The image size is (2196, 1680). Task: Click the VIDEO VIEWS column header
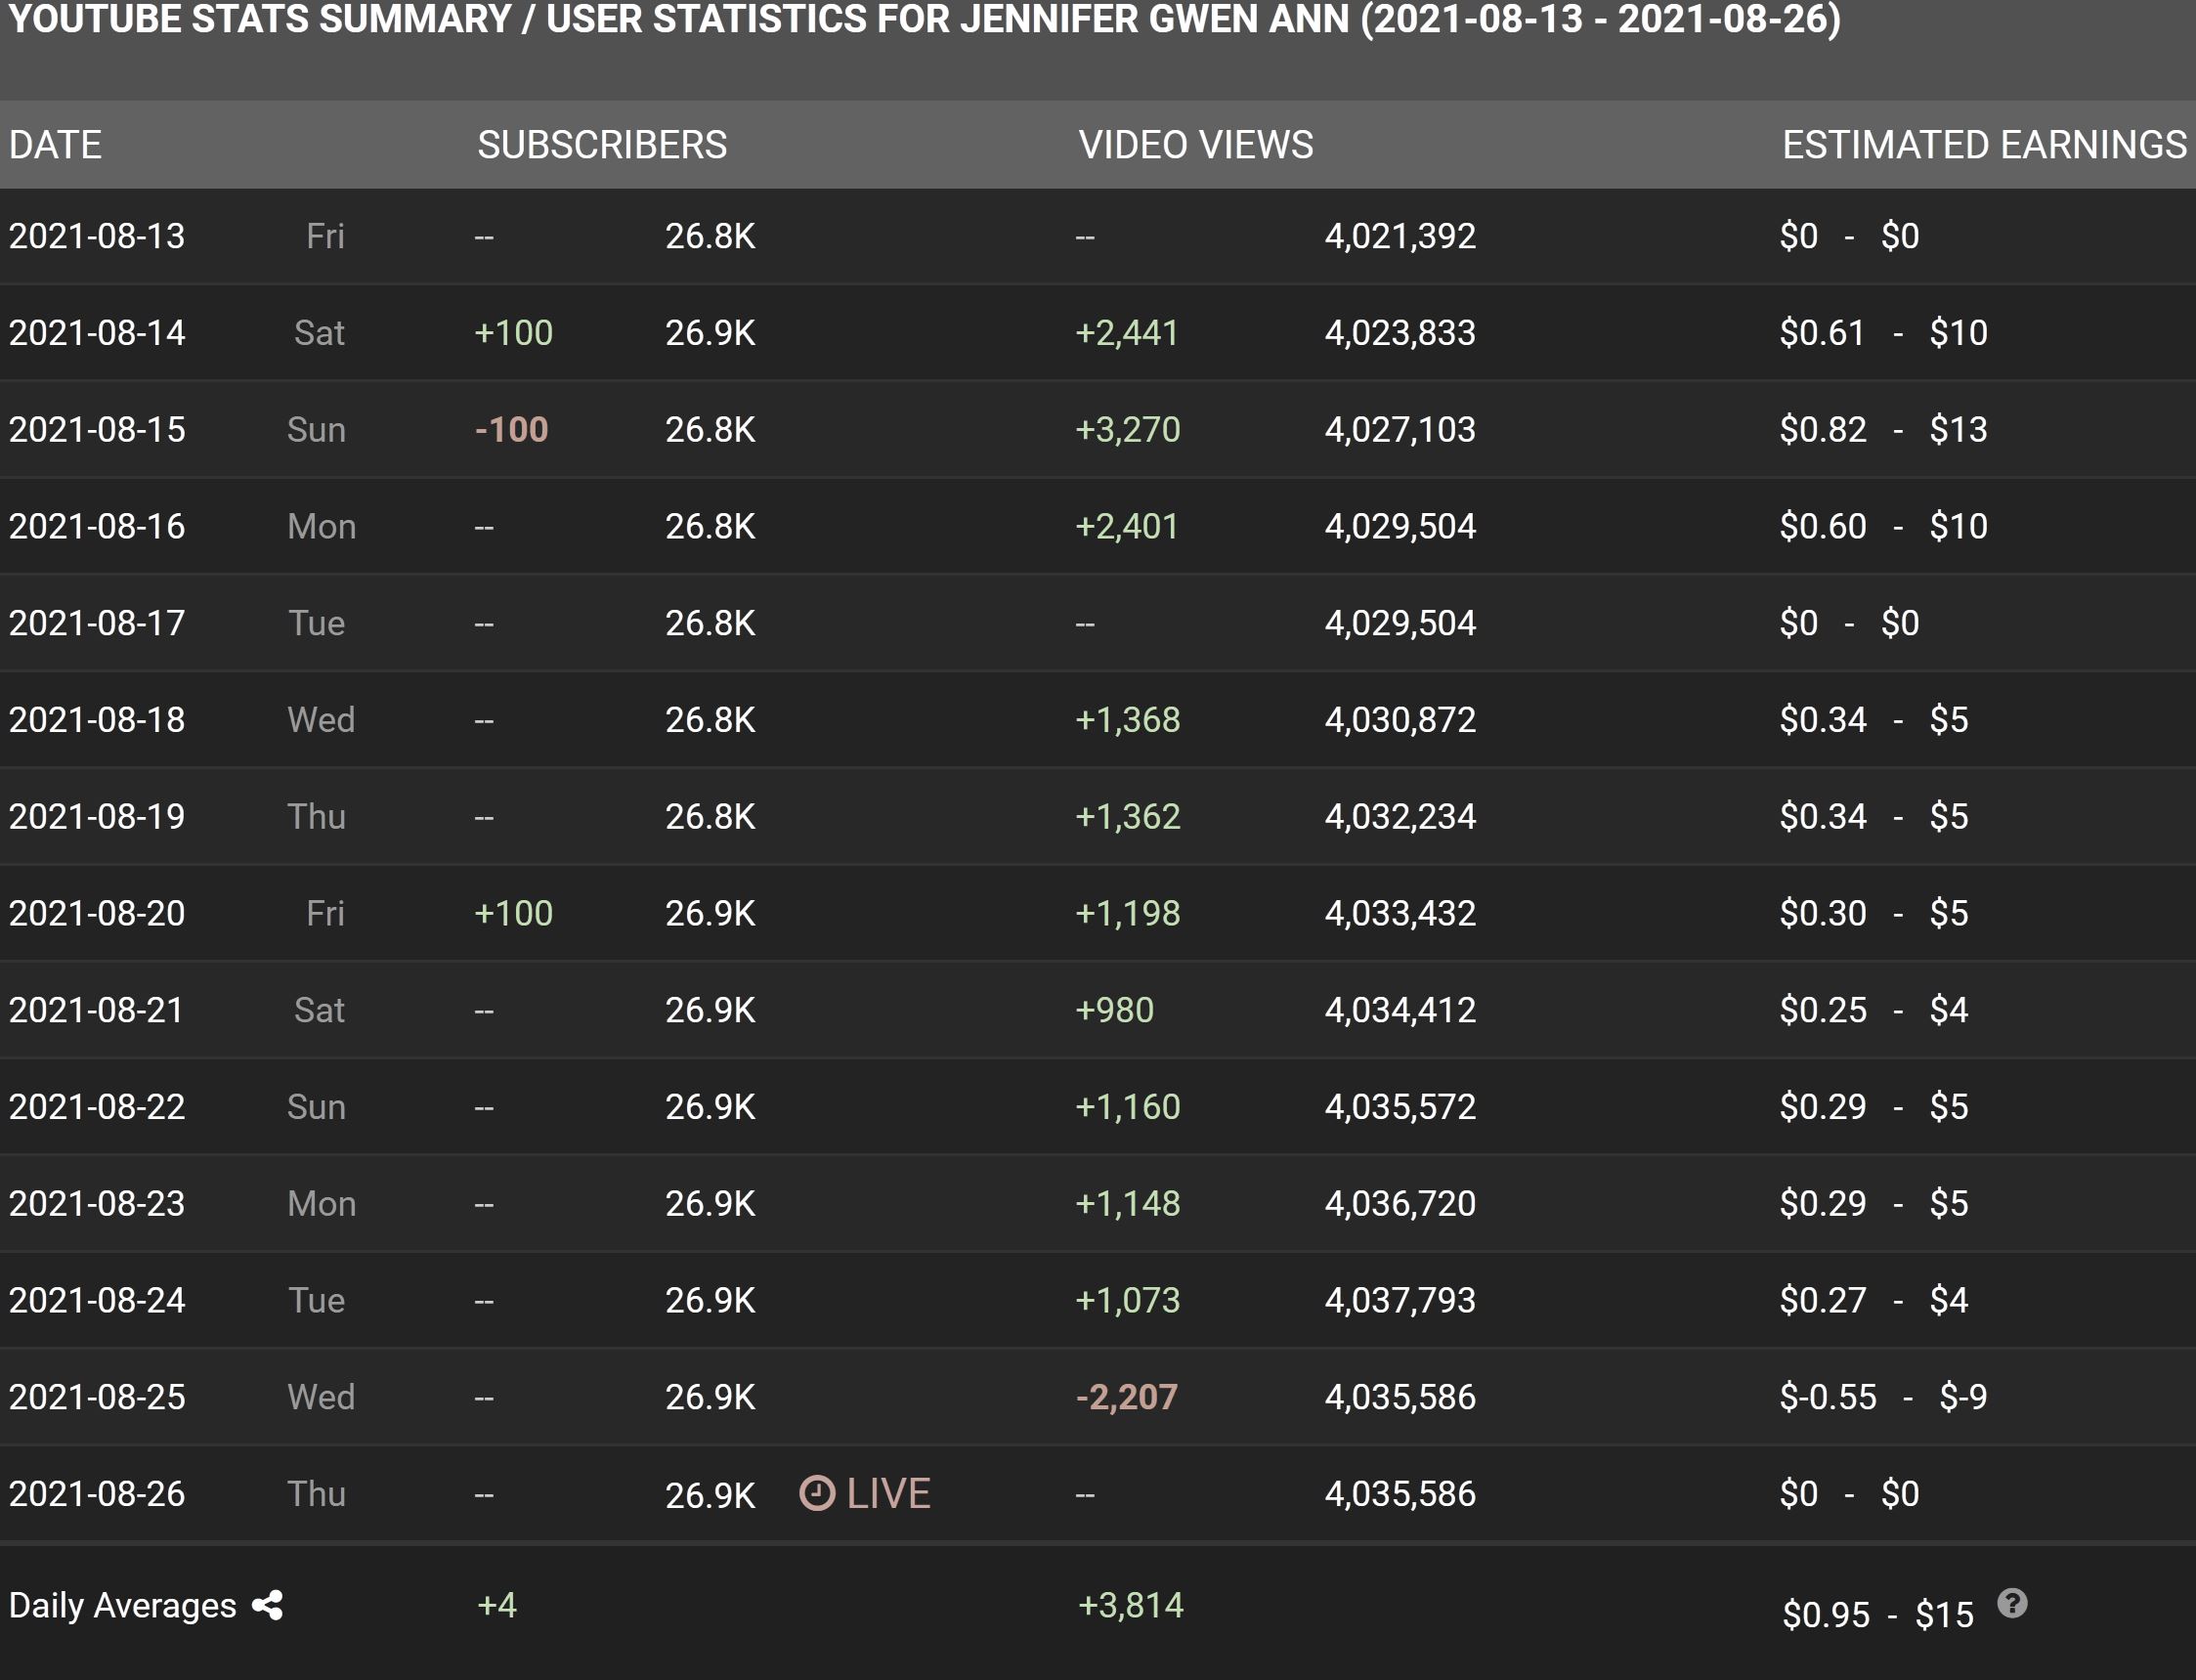coord(1196,145)
